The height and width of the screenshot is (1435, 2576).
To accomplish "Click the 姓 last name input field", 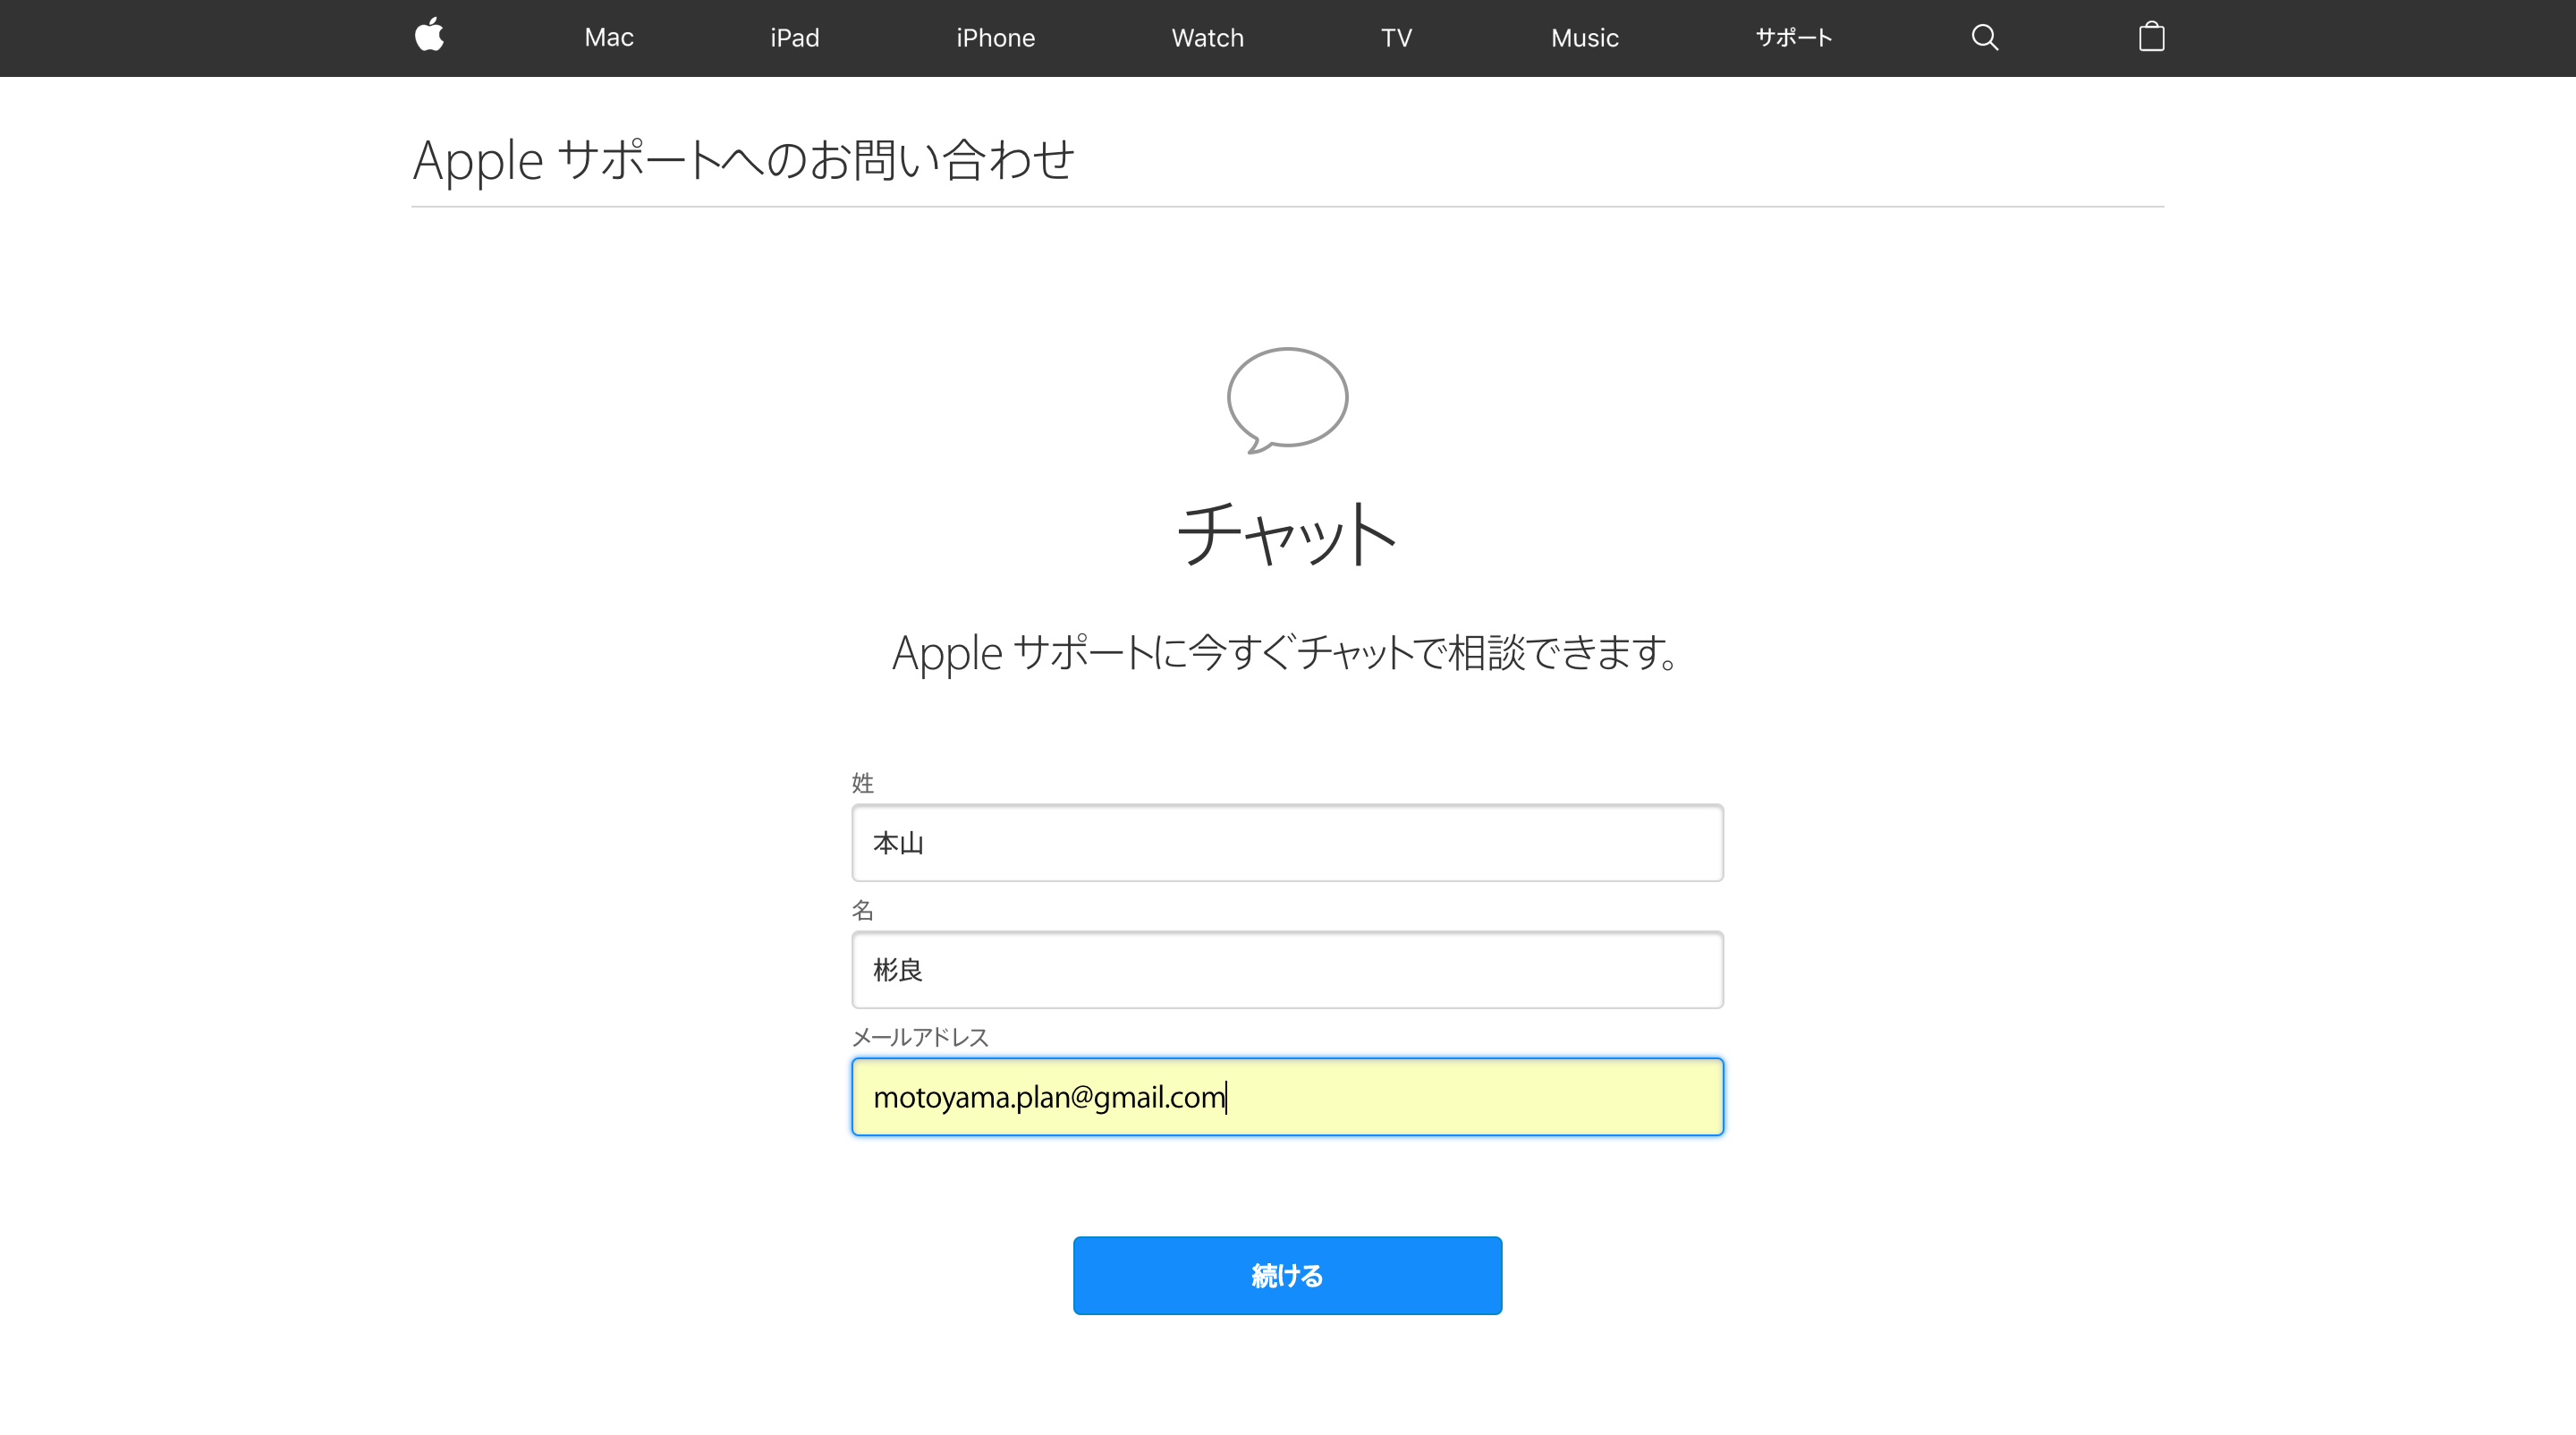I will tap(1286, 841).
